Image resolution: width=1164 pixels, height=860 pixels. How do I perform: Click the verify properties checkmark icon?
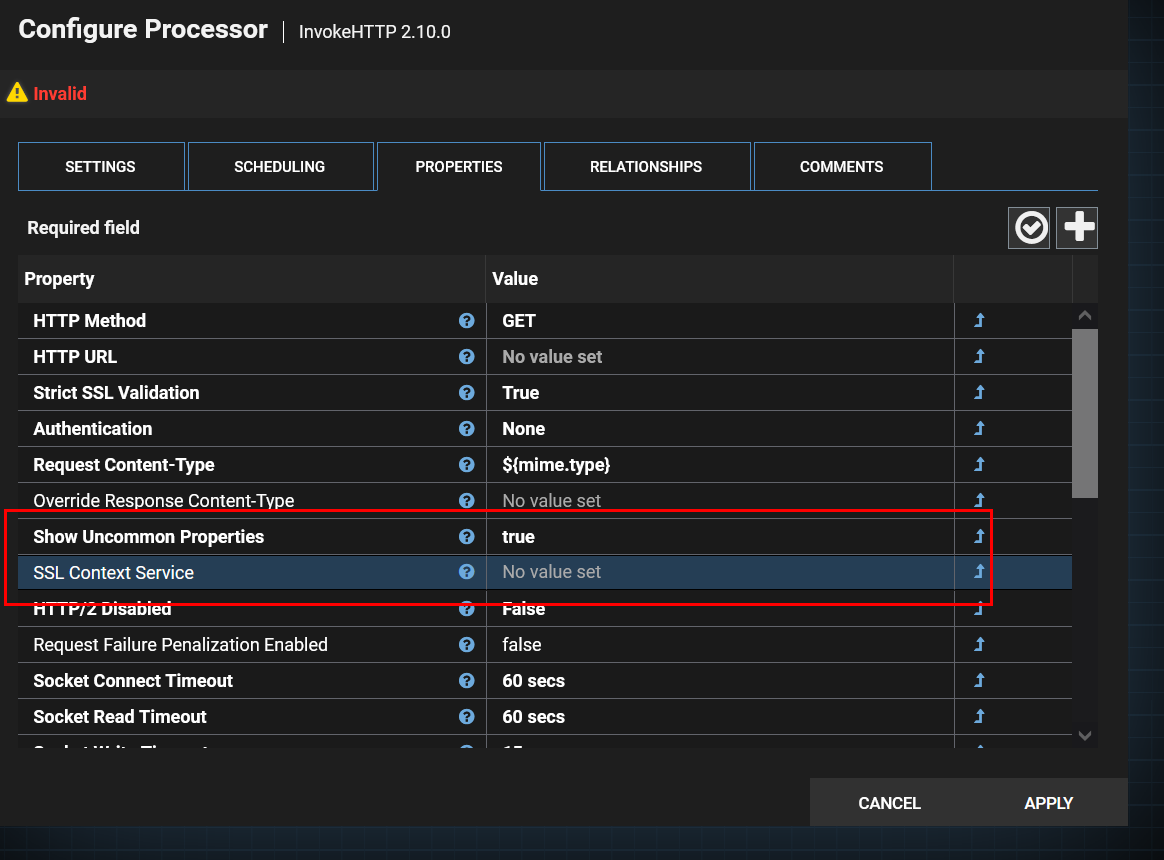1028,228
